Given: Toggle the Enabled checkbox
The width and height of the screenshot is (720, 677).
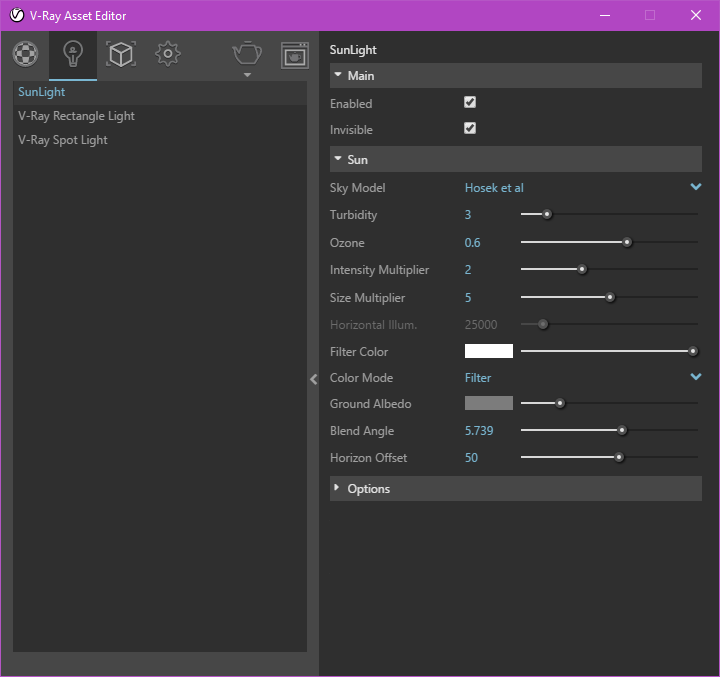Looking at the screenshot, I should pos(470,102).
